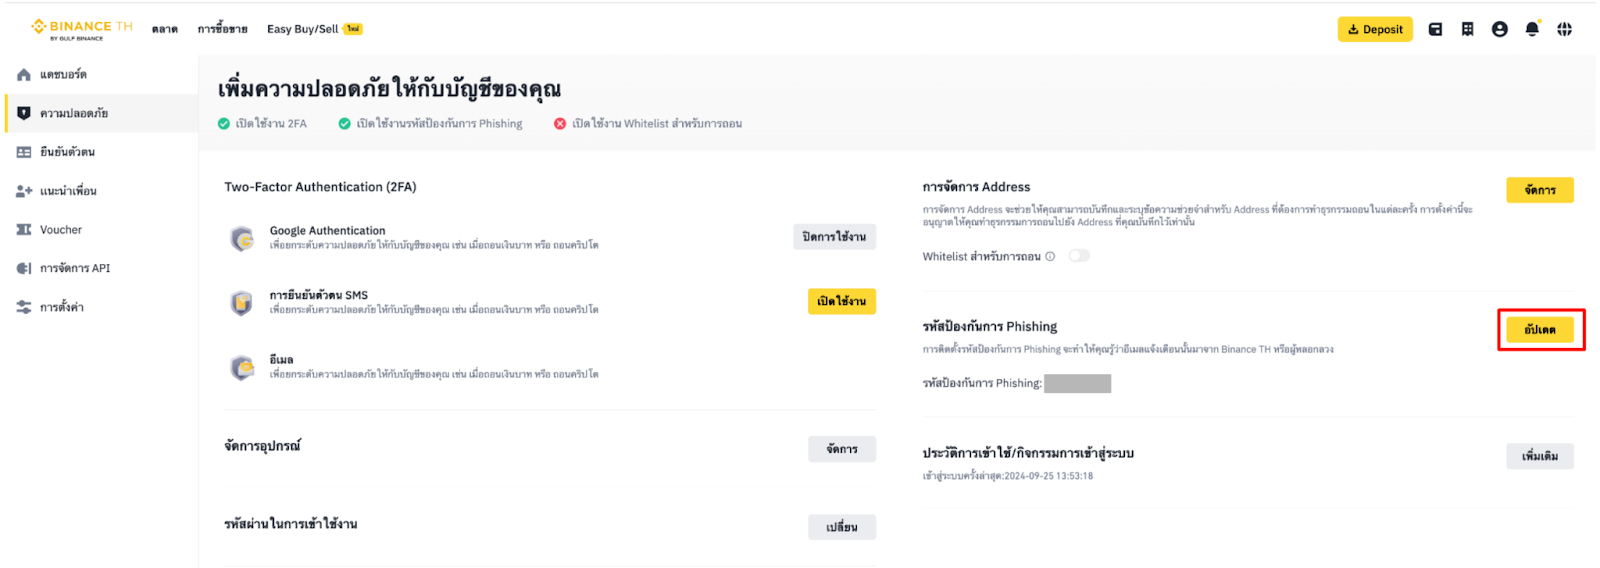
Task: Open the การซื้อขาย menu
Action: [x=222, y=29]
